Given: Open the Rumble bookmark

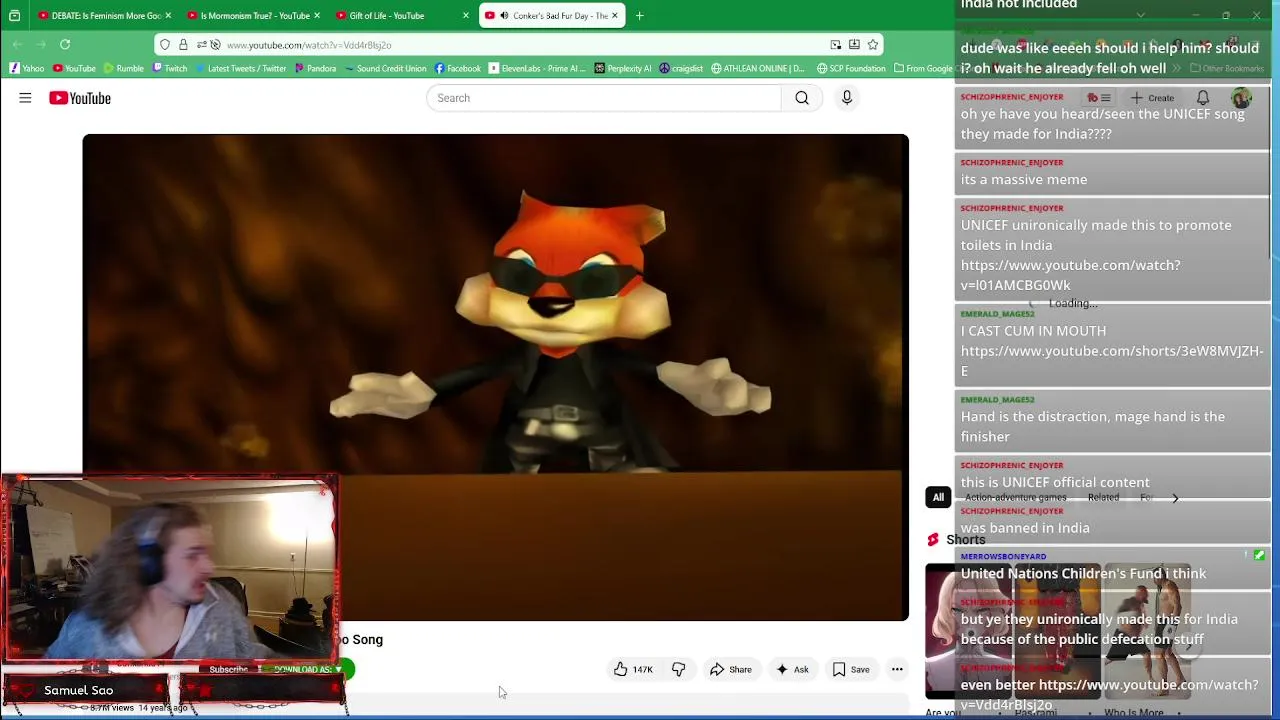Looking at the screenshot, I should point(124,68).
